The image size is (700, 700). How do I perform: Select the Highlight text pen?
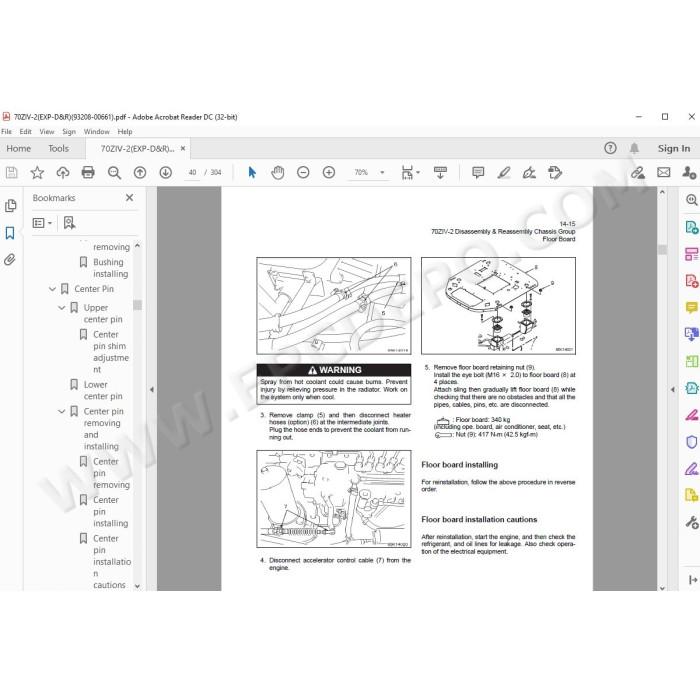[x=504, y=172]
